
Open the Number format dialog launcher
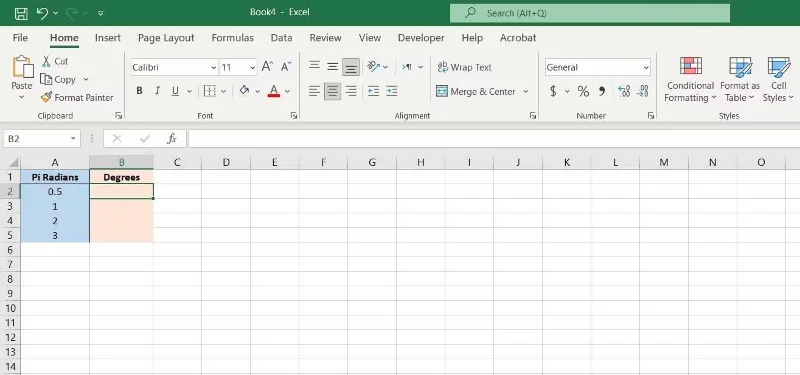(651, 116)
